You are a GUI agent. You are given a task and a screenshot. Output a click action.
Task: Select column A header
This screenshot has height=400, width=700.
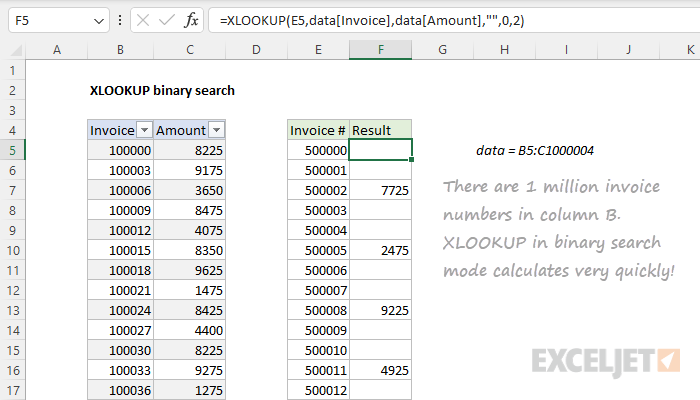[57, 50]
